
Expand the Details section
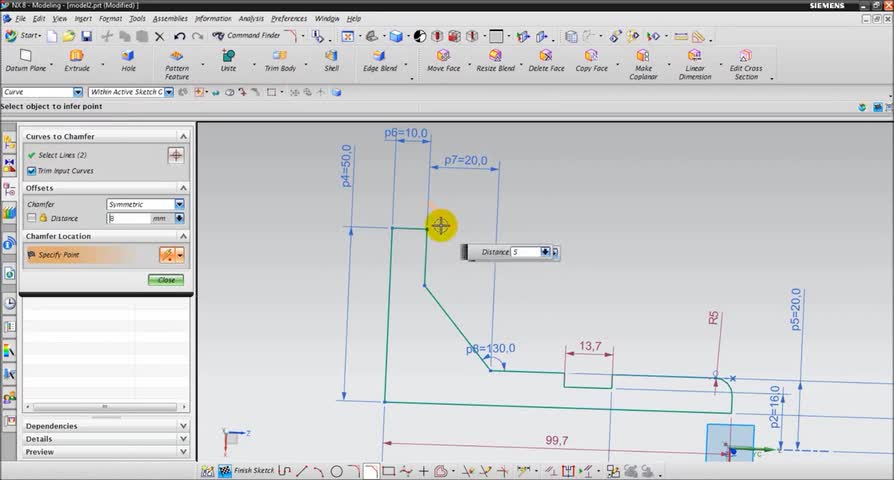tap(183, 438)
